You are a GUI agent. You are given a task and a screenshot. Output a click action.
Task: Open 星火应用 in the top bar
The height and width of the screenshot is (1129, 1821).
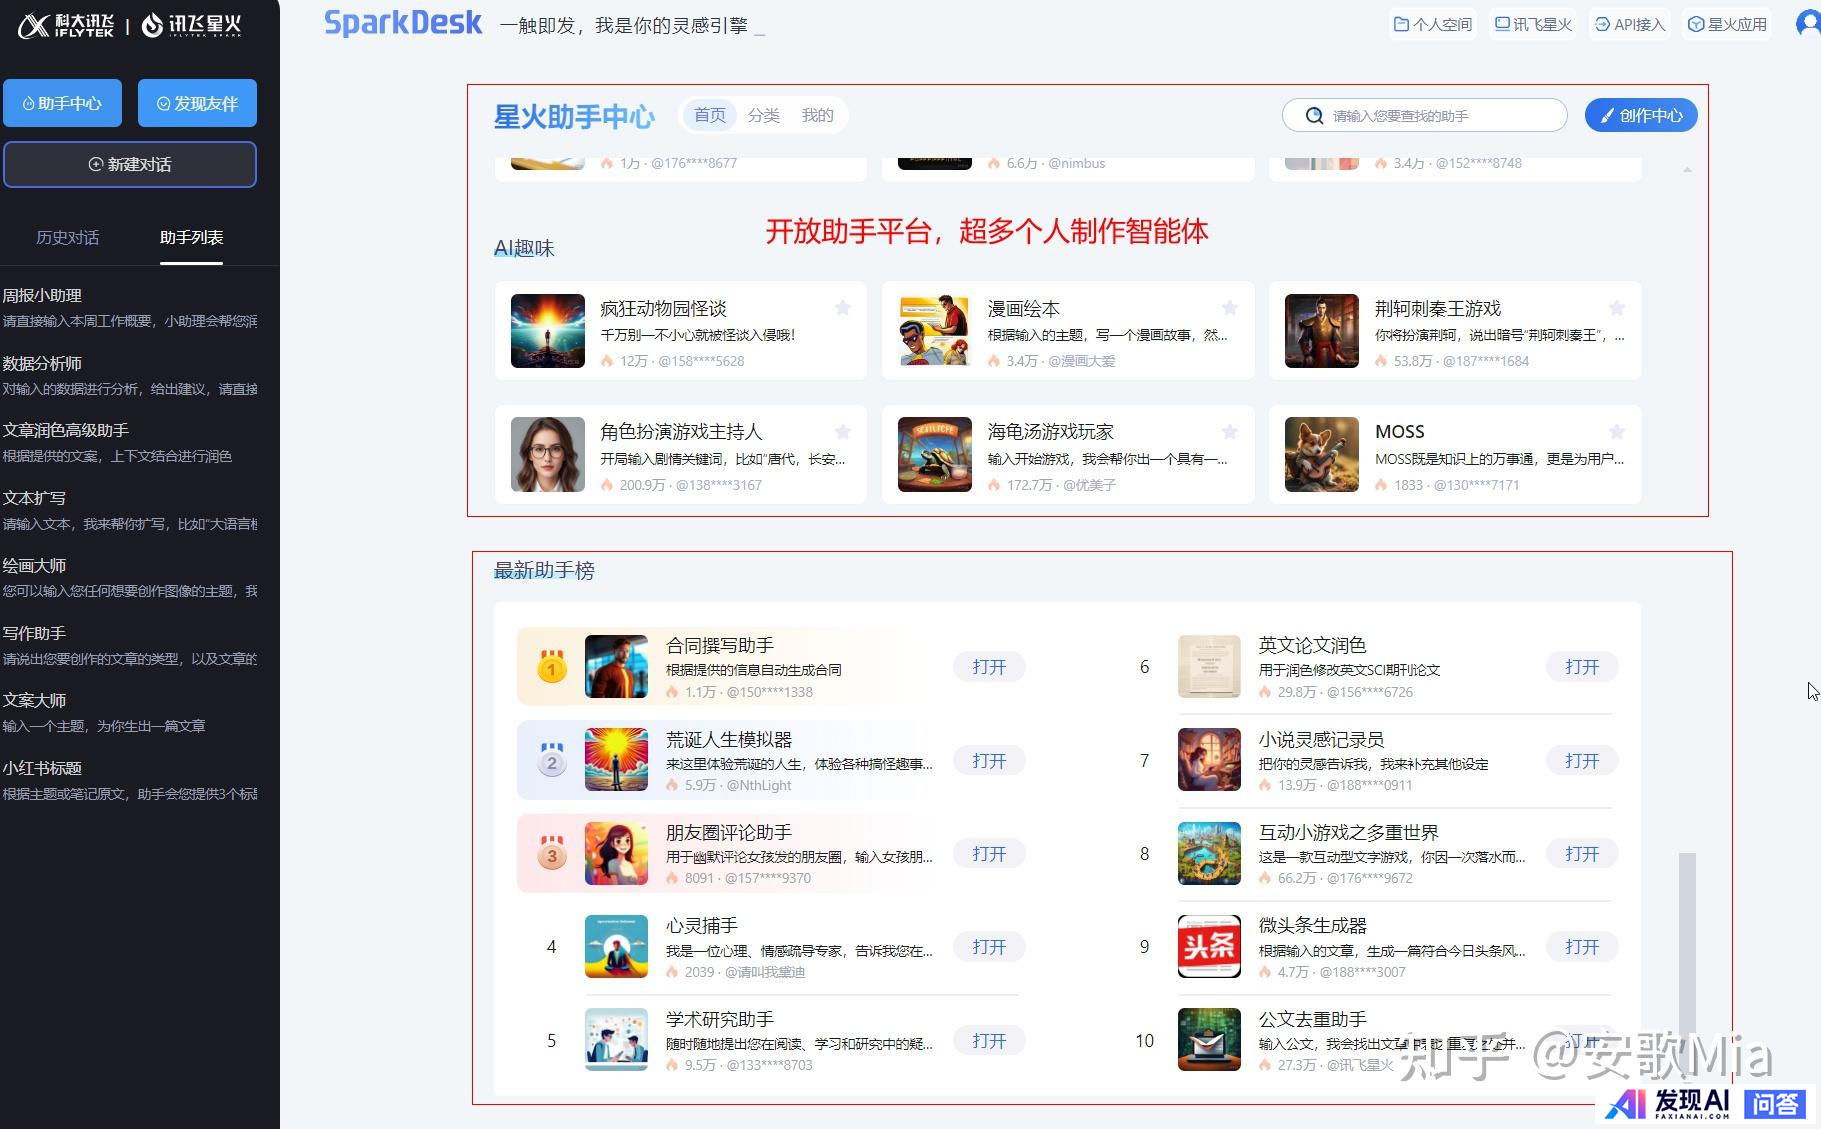pos(1727,24)
